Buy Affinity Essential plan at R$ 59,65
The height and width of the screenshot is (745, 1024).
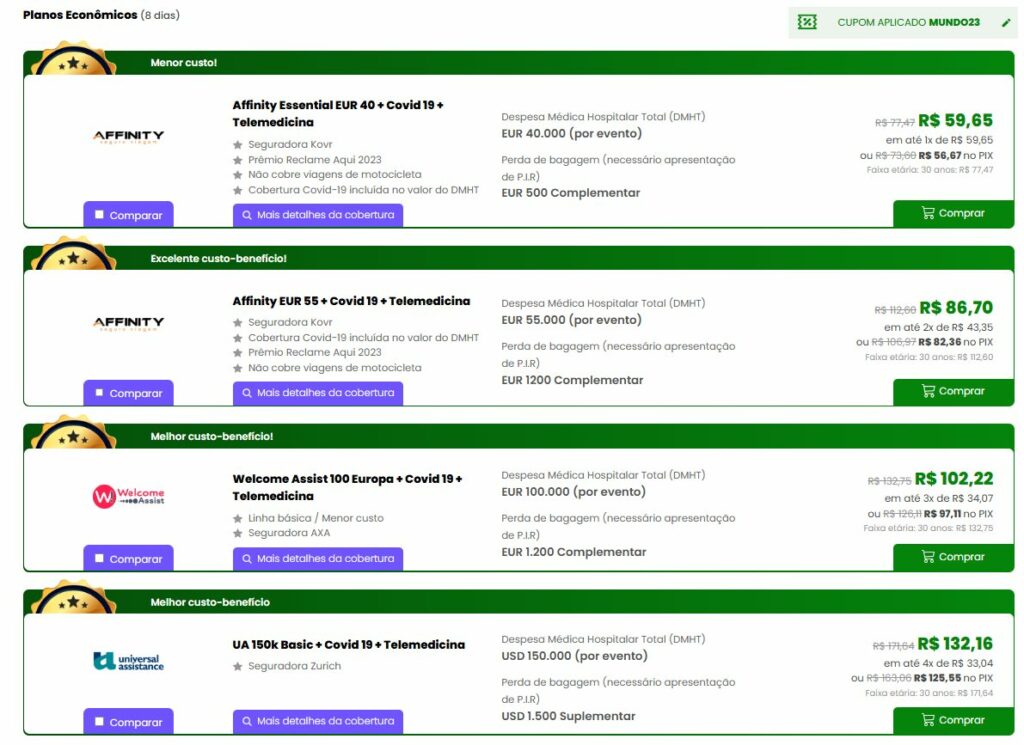[x=953, y=214]
